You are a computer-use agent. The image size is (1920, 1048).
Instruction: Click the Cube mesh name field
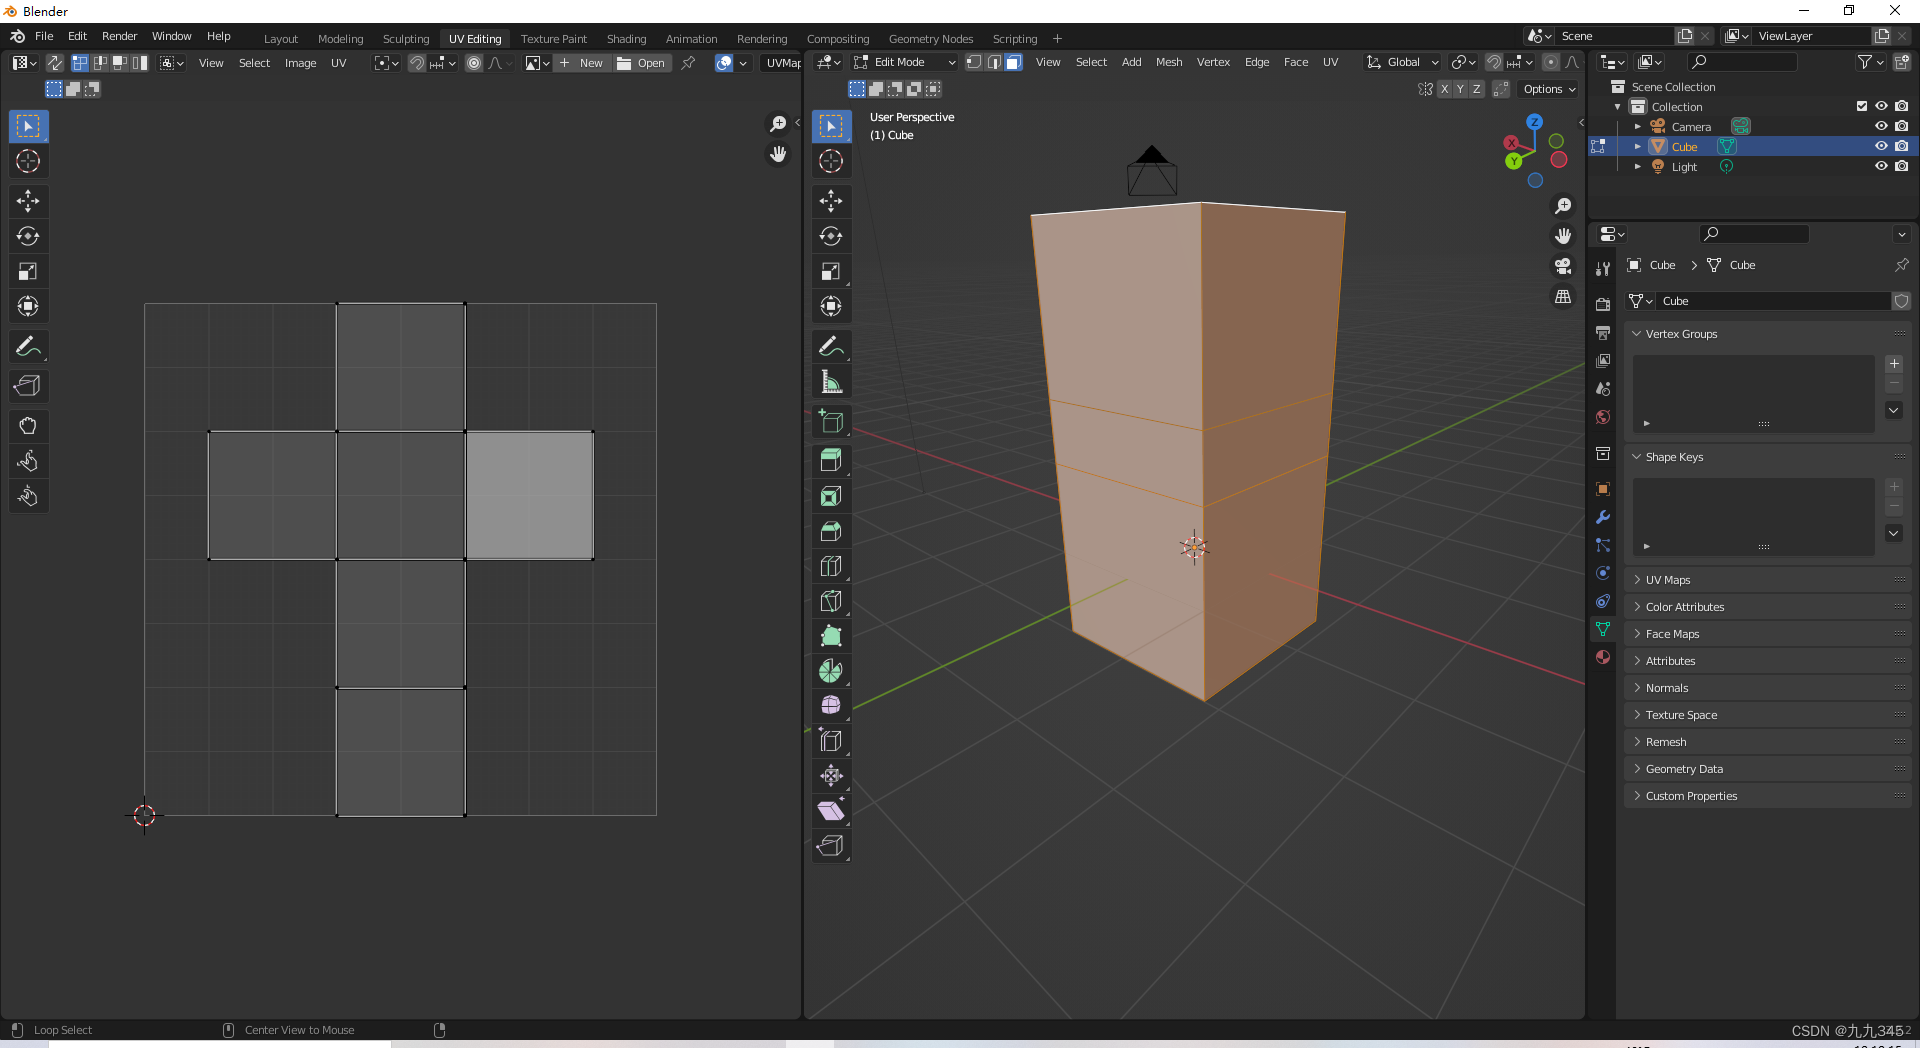point(1772,301)
